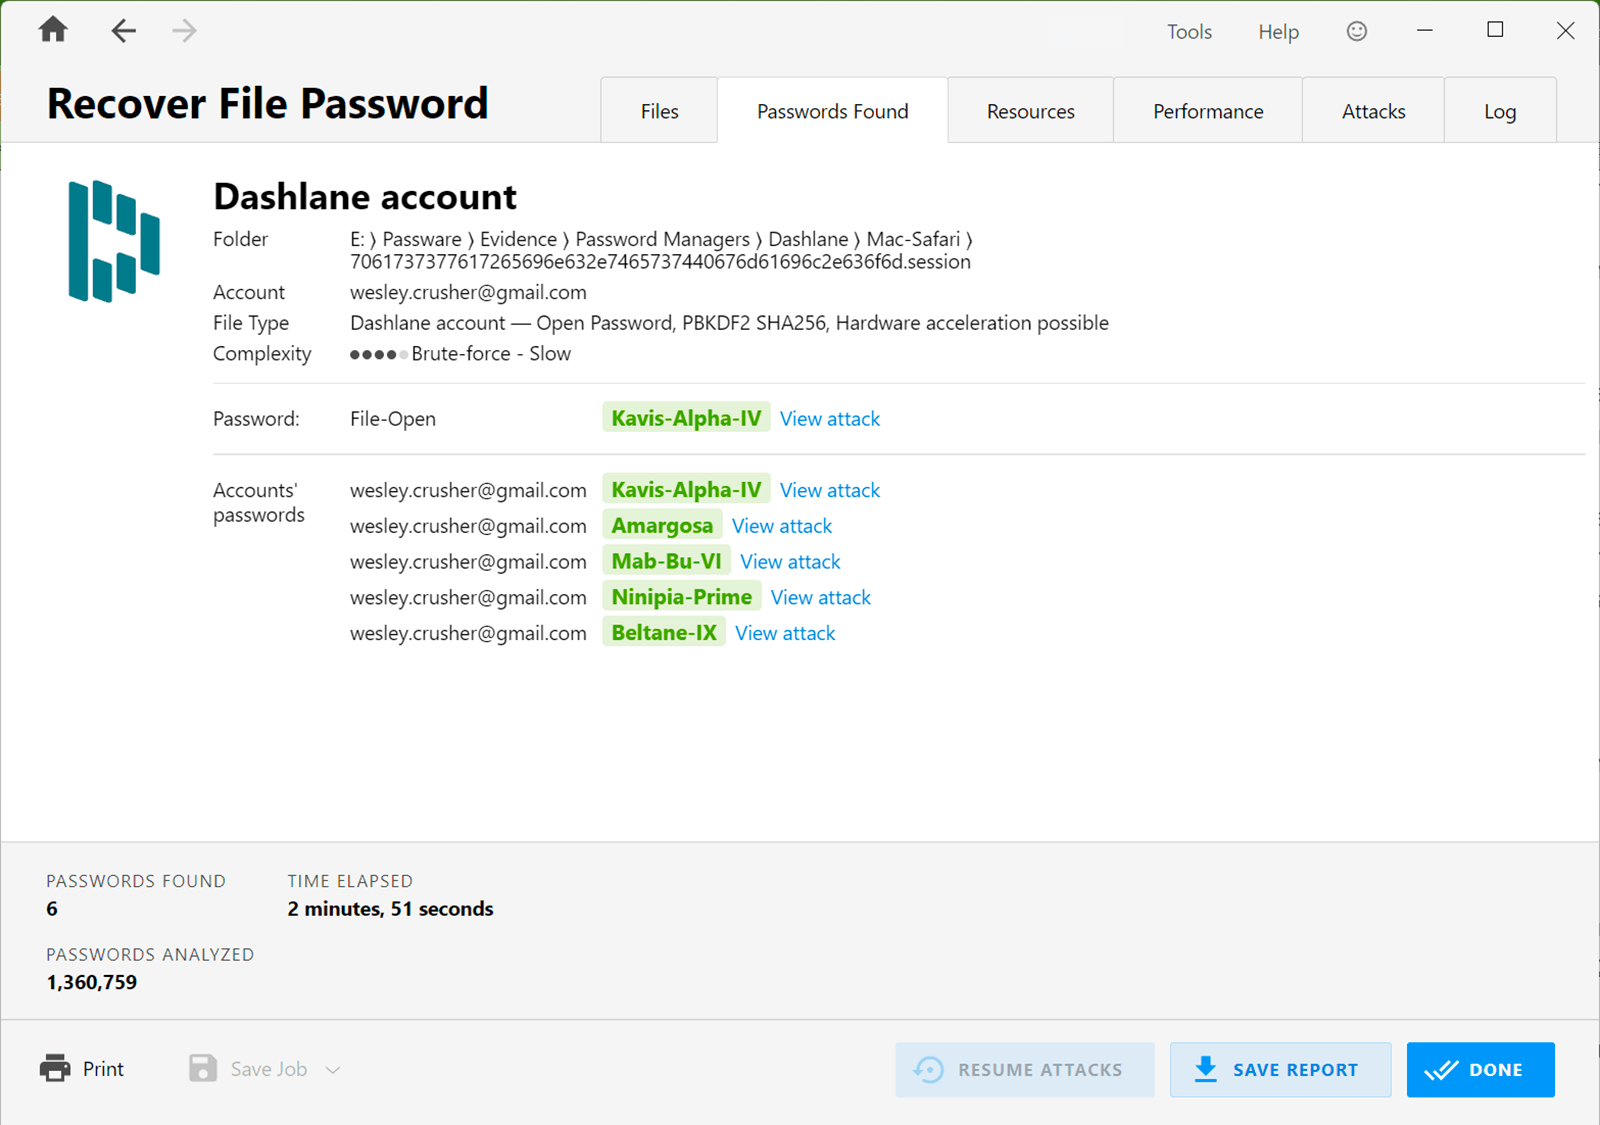Viewport: 1600px width, 1125px height.
Task: Go to the home screen
Action: [x=52, y=30]
